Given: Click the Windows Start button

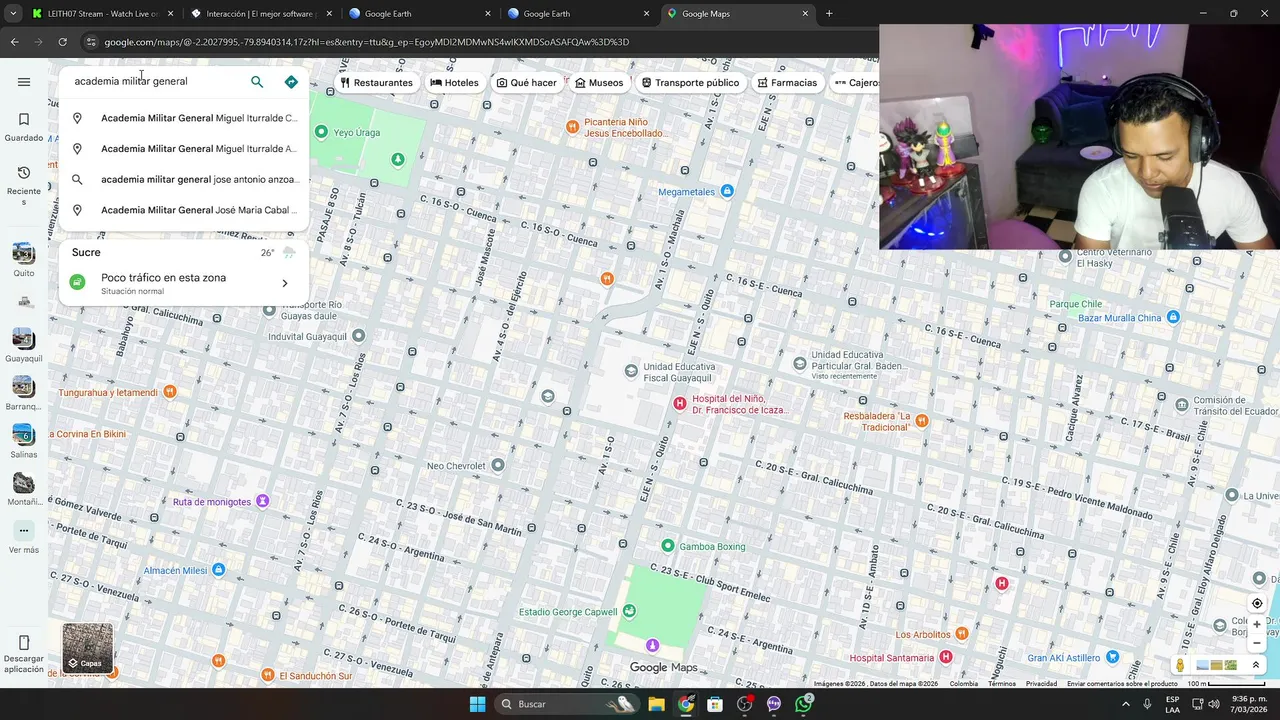Looking at the screenshot, I should click(477, 704).
